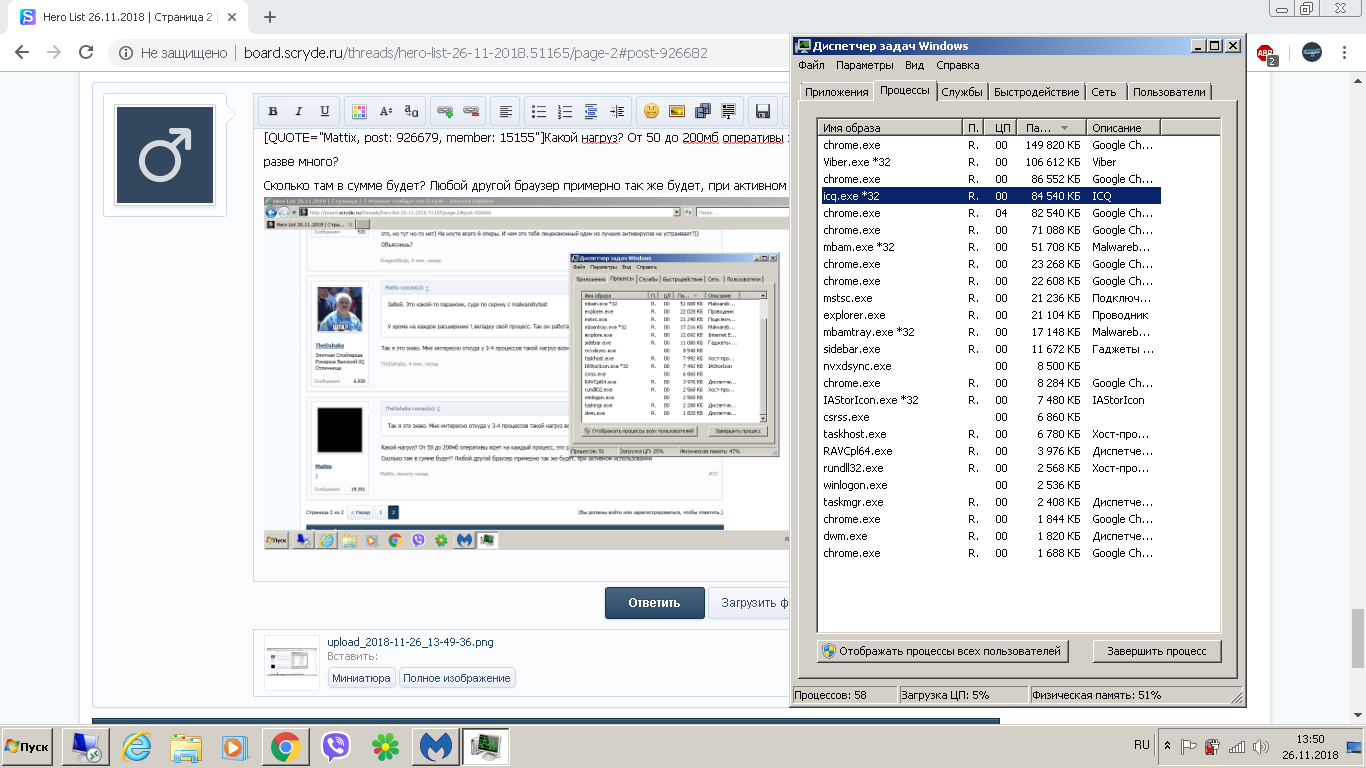This screenshot has height=768, width=1366.
Task: Switch to the Быстродействие tab
Action: tap(1037, 92)
